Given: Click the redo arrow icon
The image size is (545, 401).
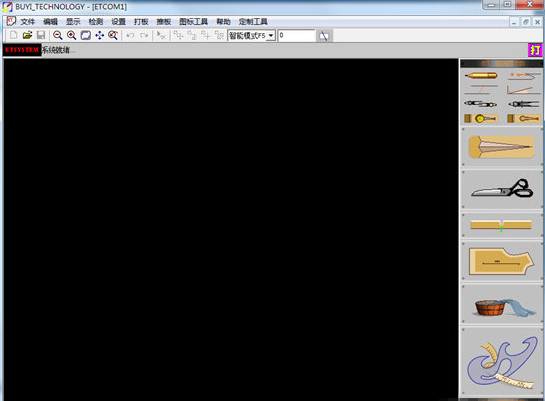Looking at the screenshot, I should pos(144,35).
